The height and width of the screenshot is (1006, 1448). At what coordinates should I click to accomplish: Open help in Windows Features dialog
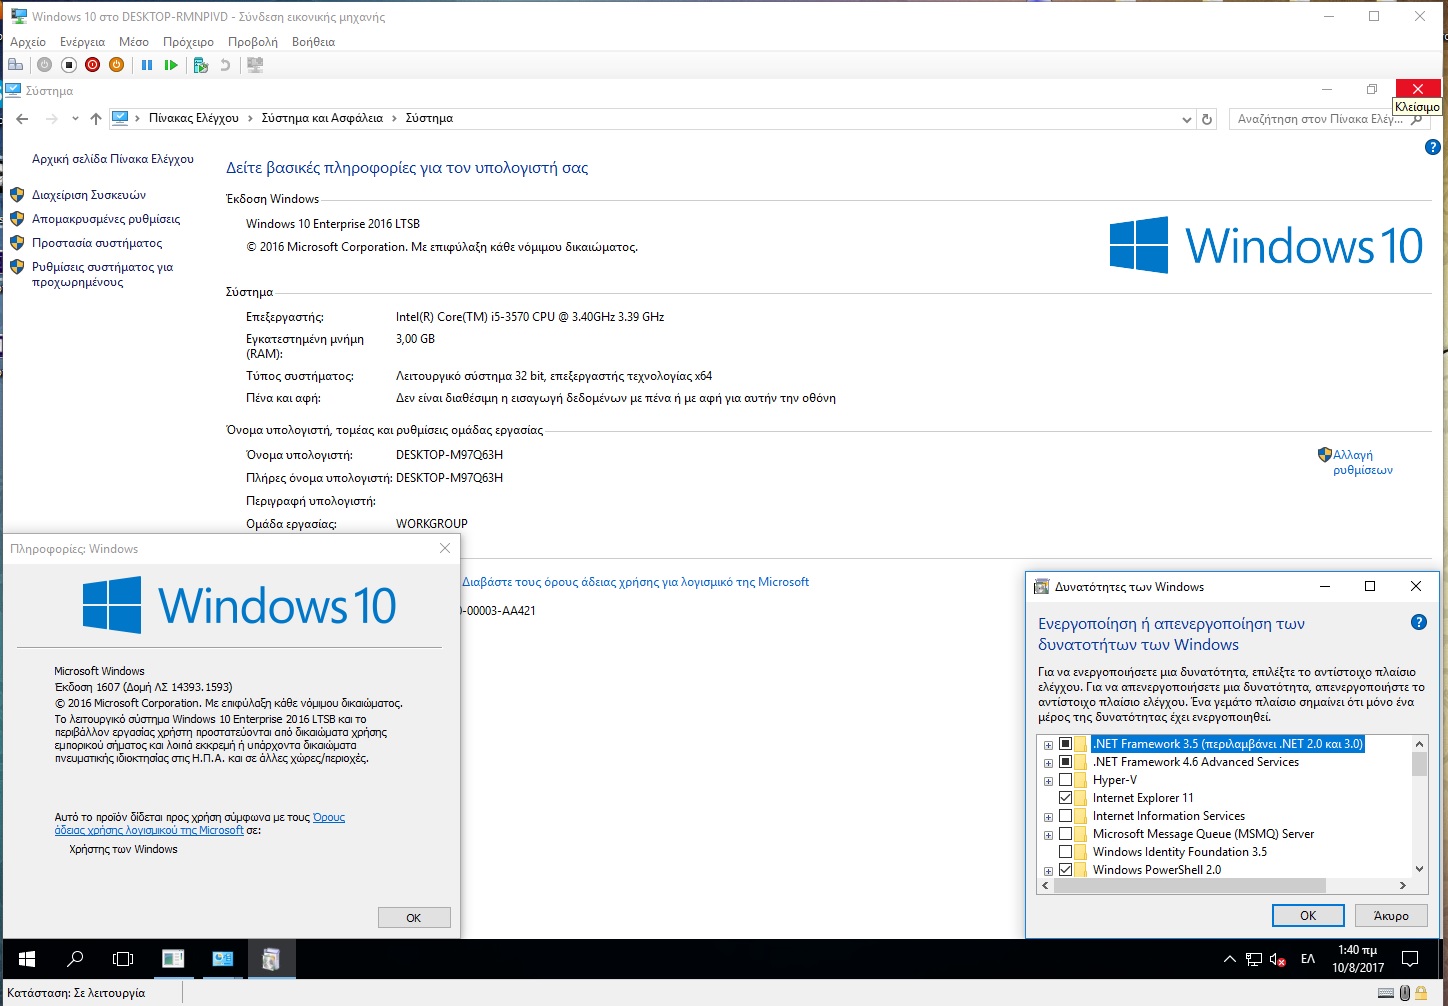[x=1418, y=622]
